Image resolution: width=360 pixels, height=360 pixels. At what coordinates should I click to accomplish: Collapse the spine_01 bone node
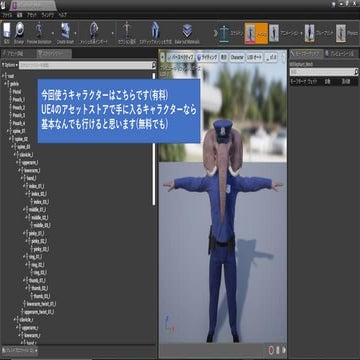point(9,131)
